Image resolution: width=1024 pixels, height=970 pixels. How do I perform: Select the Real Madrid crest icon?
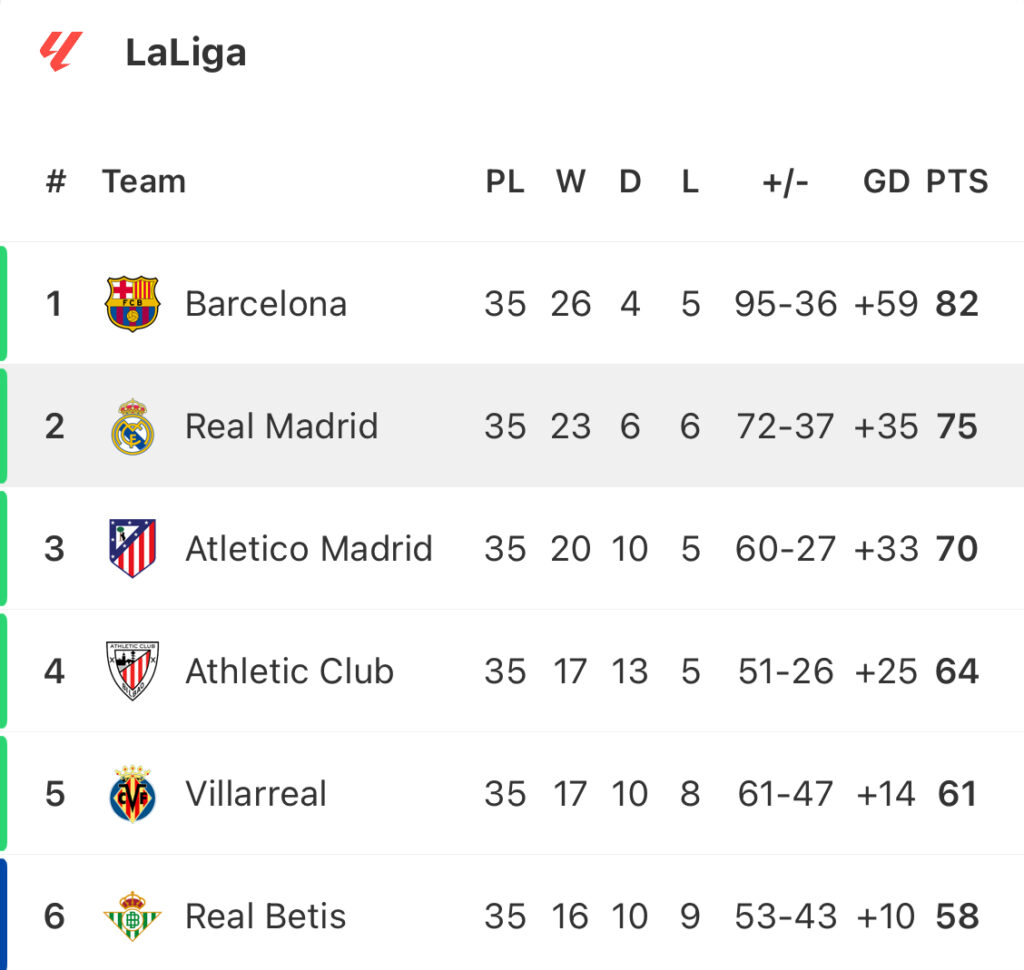coord(133,426)
